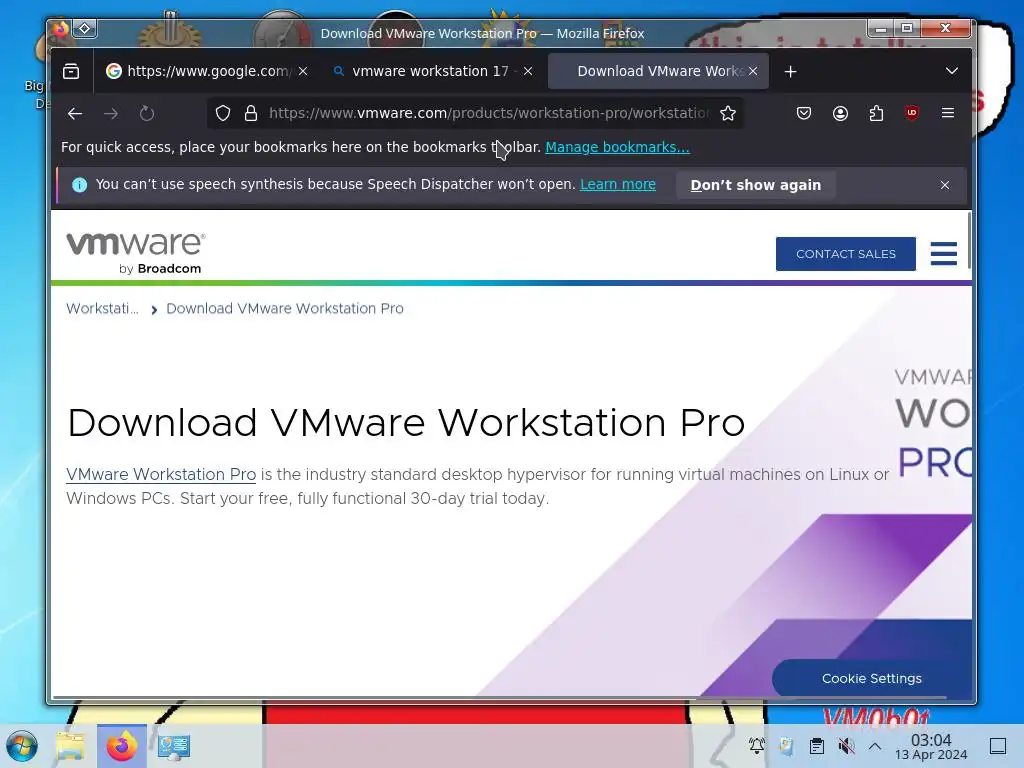This screenshot has width=1024, height=768.
Task: Click Don't show again button
Action: (x=756, y=185)
